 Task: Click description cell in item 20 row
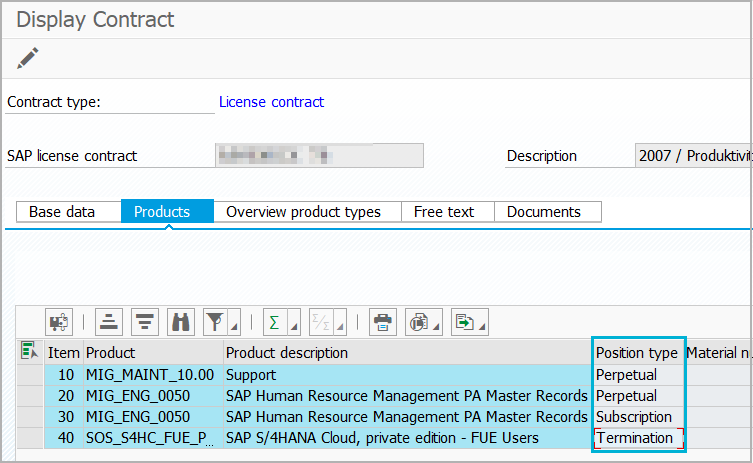(407, 396)
